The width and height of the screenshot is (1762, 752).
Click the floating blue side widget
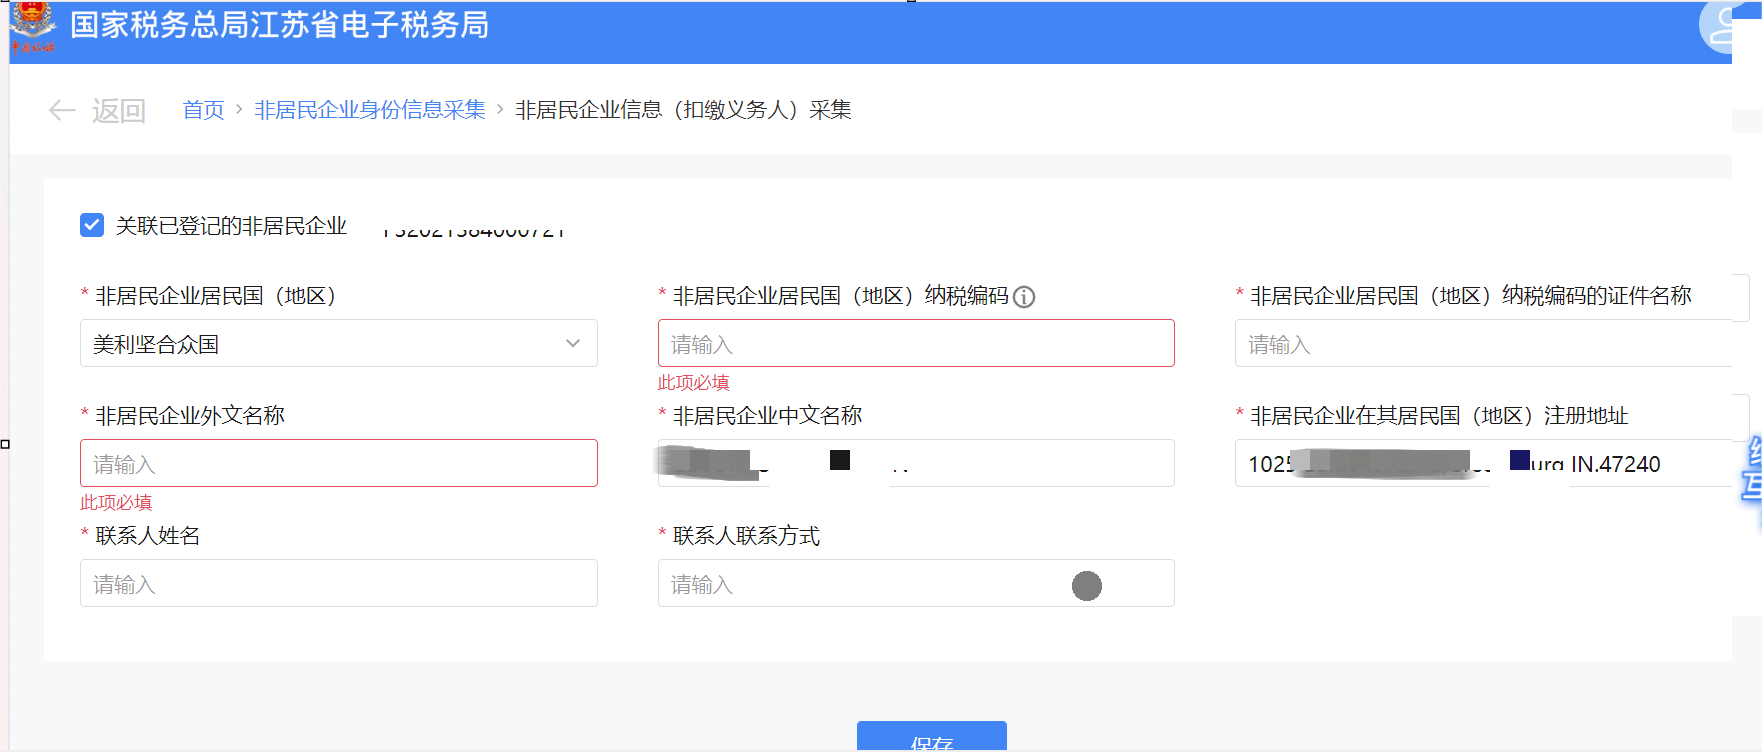(x=1751, y=468)
